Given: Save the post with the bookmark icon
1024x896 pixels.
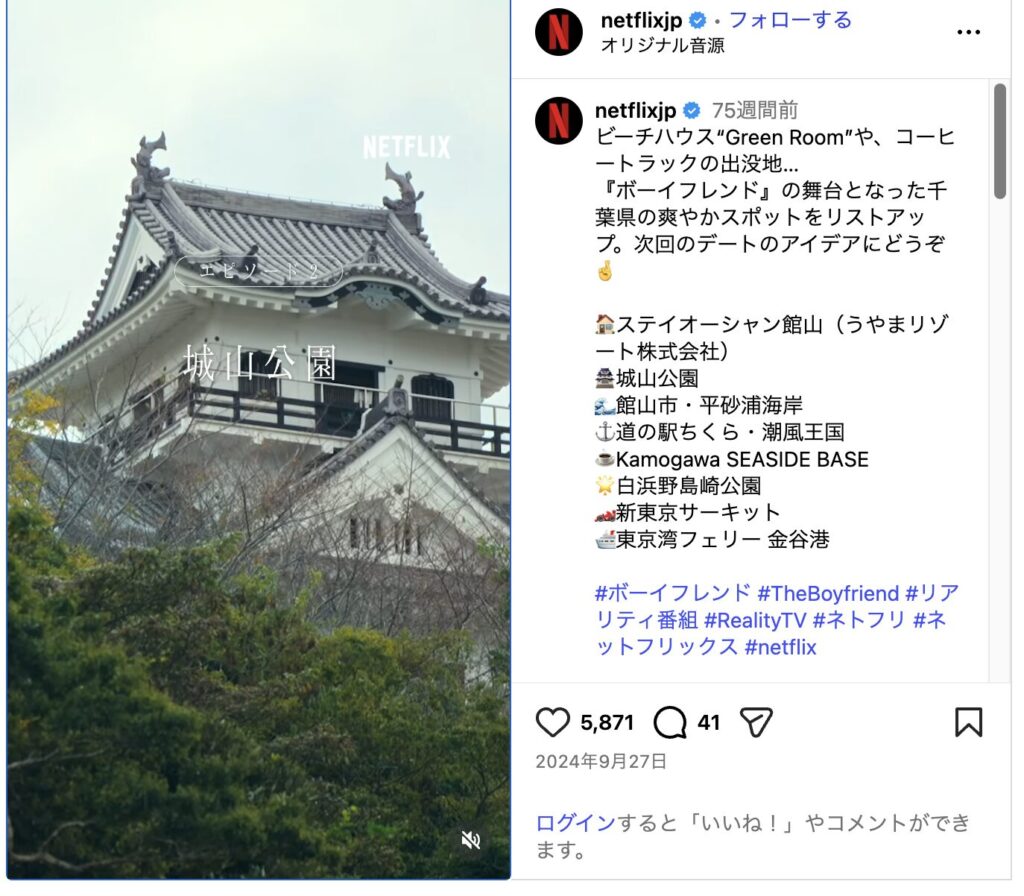Looking at the screenshot, I should coord(968,722).
